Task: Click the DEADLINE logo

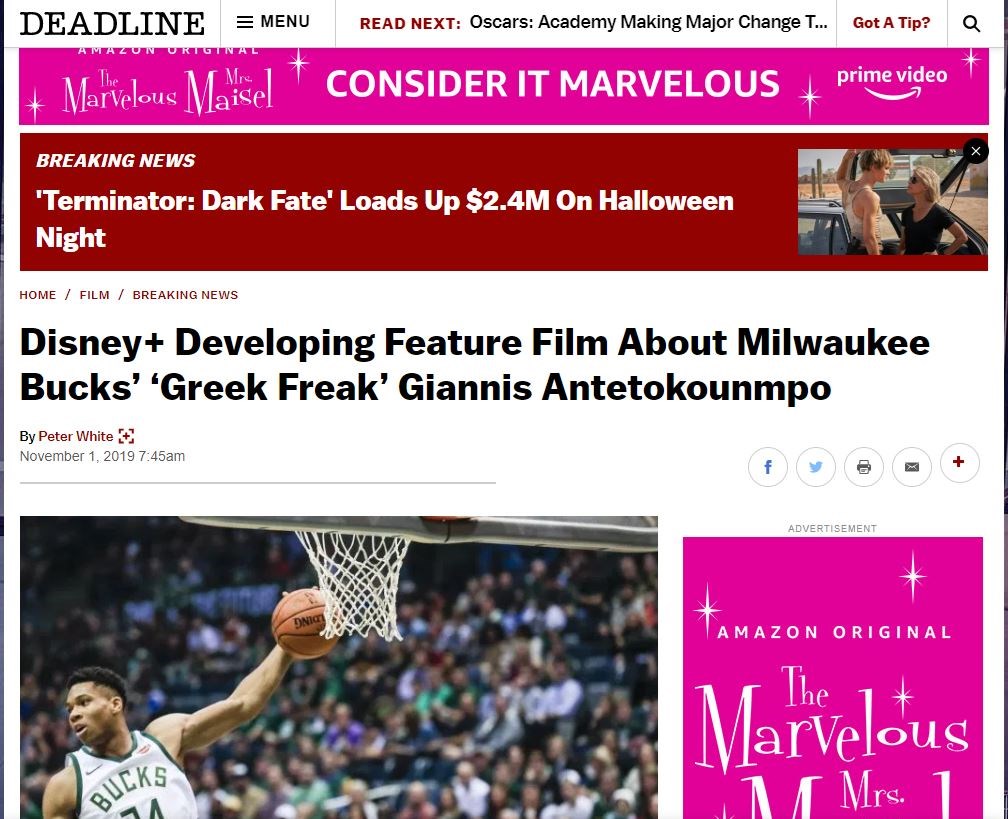Action: 112,24
